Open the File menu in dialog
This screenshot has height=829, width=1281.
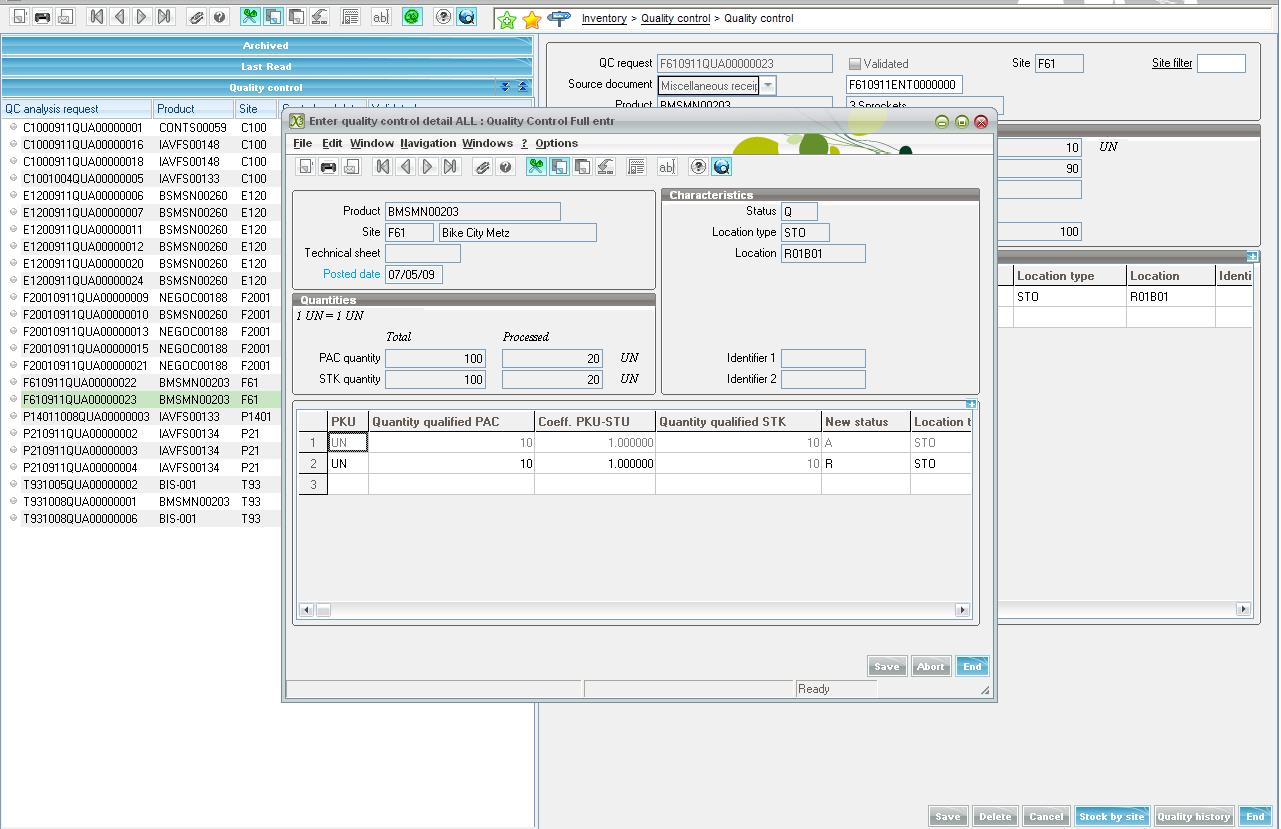click(x=302, y=143)
